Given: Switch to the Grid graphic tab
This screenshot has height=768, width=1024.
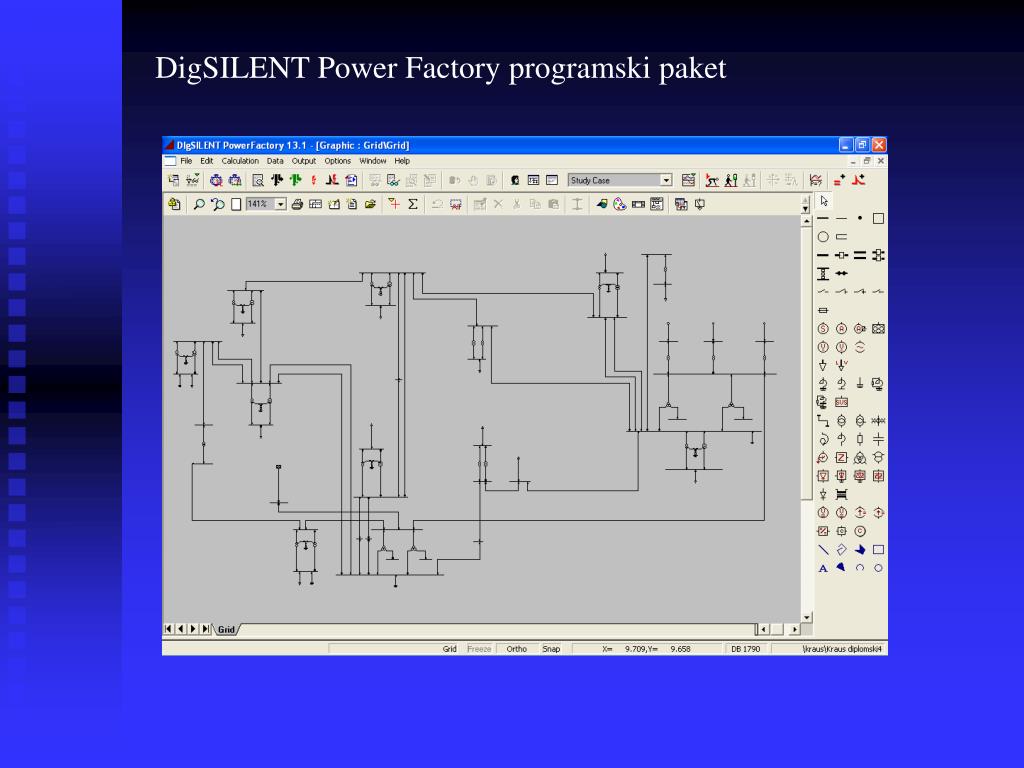Looking at the screenshot, I should pyautogui.click(x=226, y=630).
